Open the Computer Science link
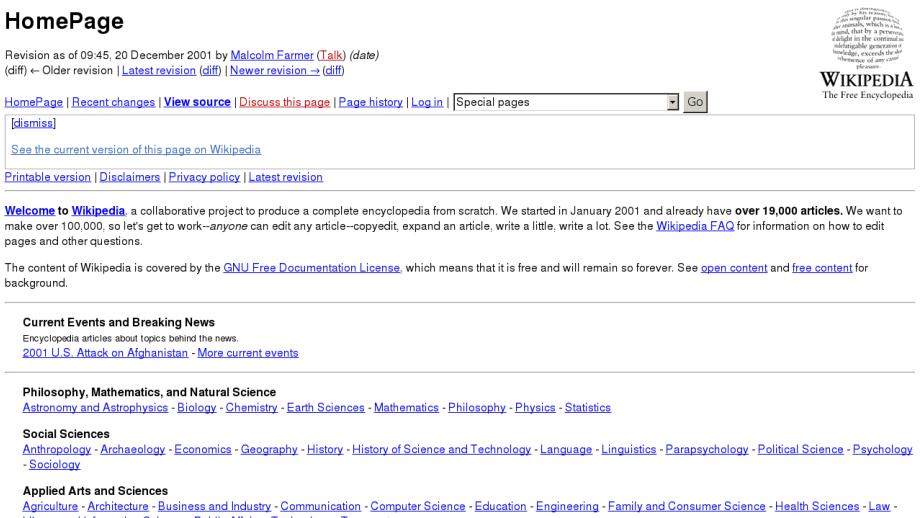Image resolution: width=920 pixels, height=518 pixels. [x=418, y=506]
